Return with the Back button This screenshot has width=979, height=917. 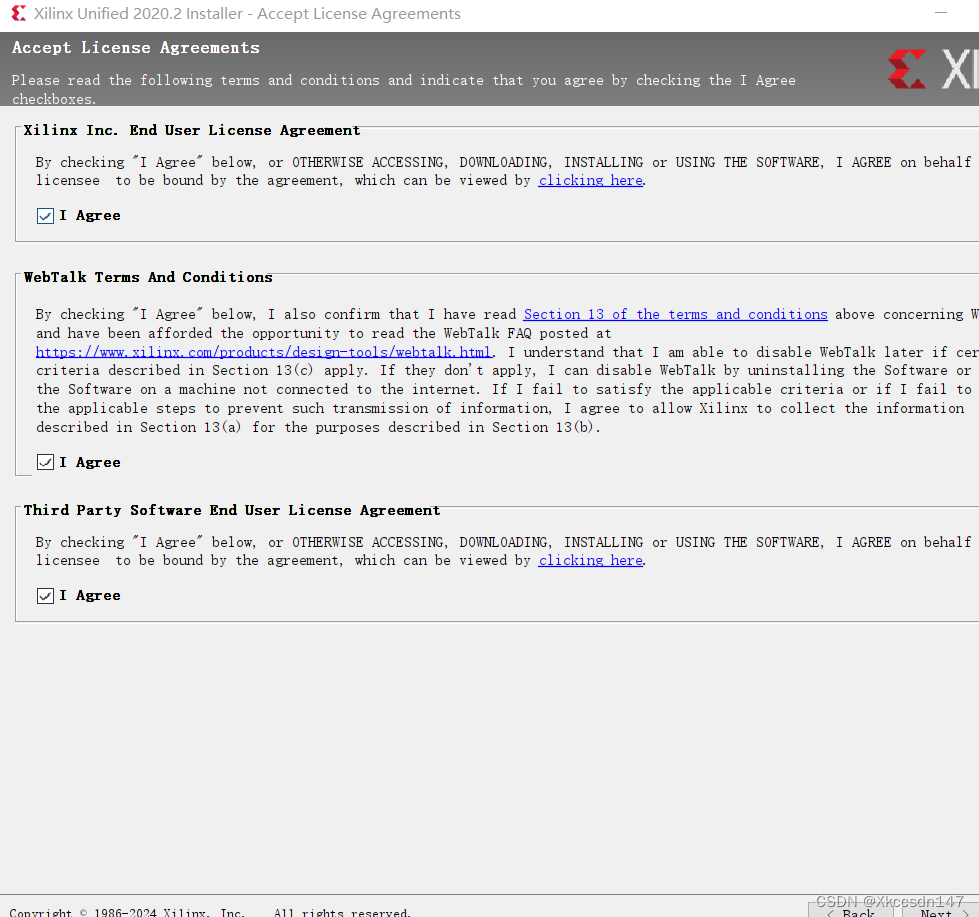[x=852, y=912]
